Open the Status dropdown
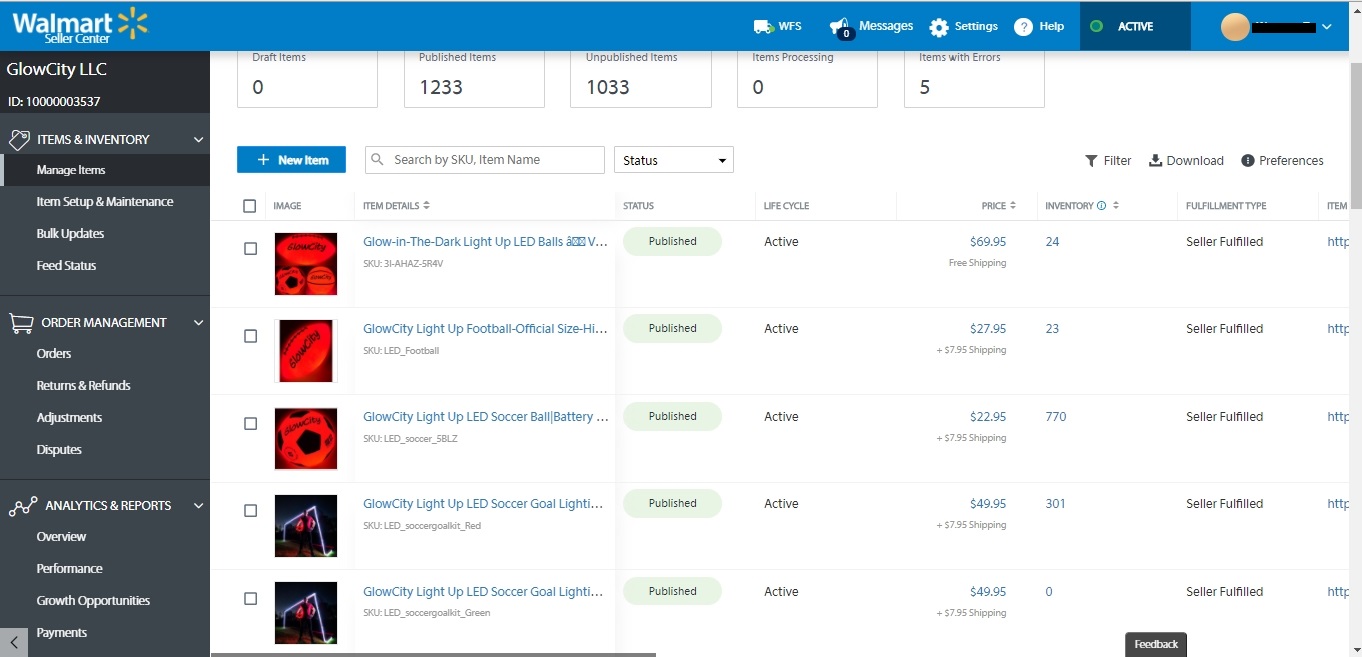The image size is (1362, 657). click(673, 160)
